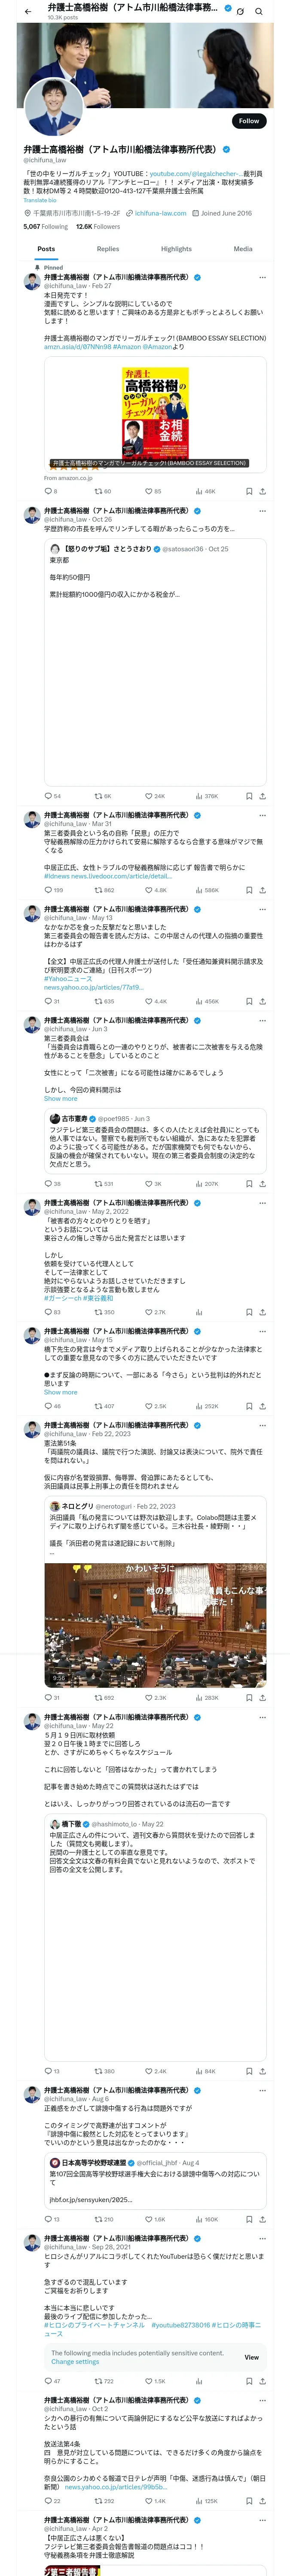Share the pinned Feb 27 post
Image resolution: width=290 pixels, height=2576 pixels.
click(262, 491)
